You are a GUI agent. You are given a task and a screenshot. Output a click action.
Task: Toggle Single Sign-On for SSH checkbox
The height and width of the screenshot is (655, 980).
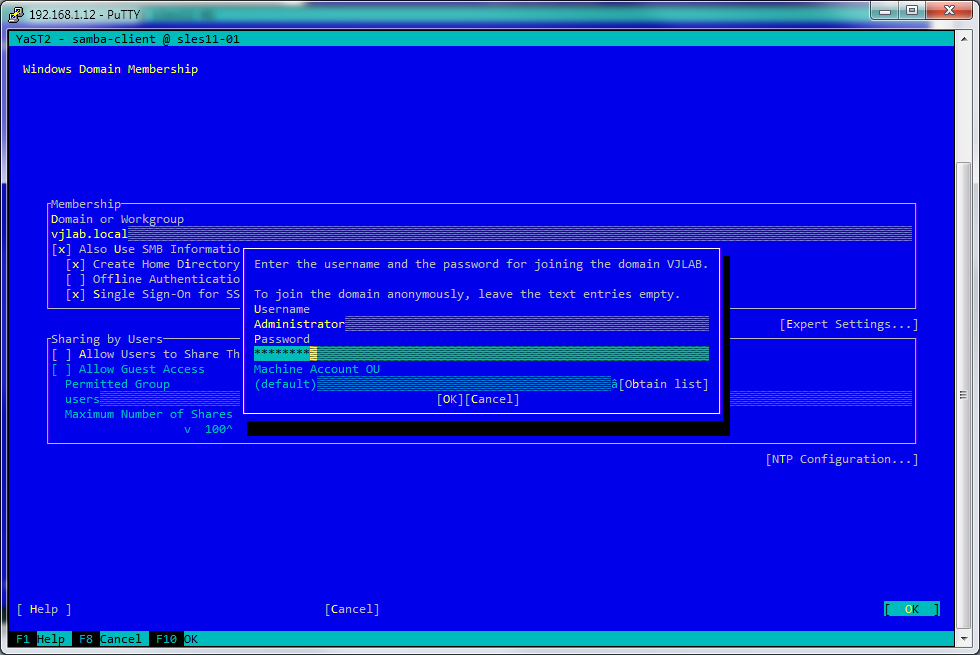click(x=76, y=294)
